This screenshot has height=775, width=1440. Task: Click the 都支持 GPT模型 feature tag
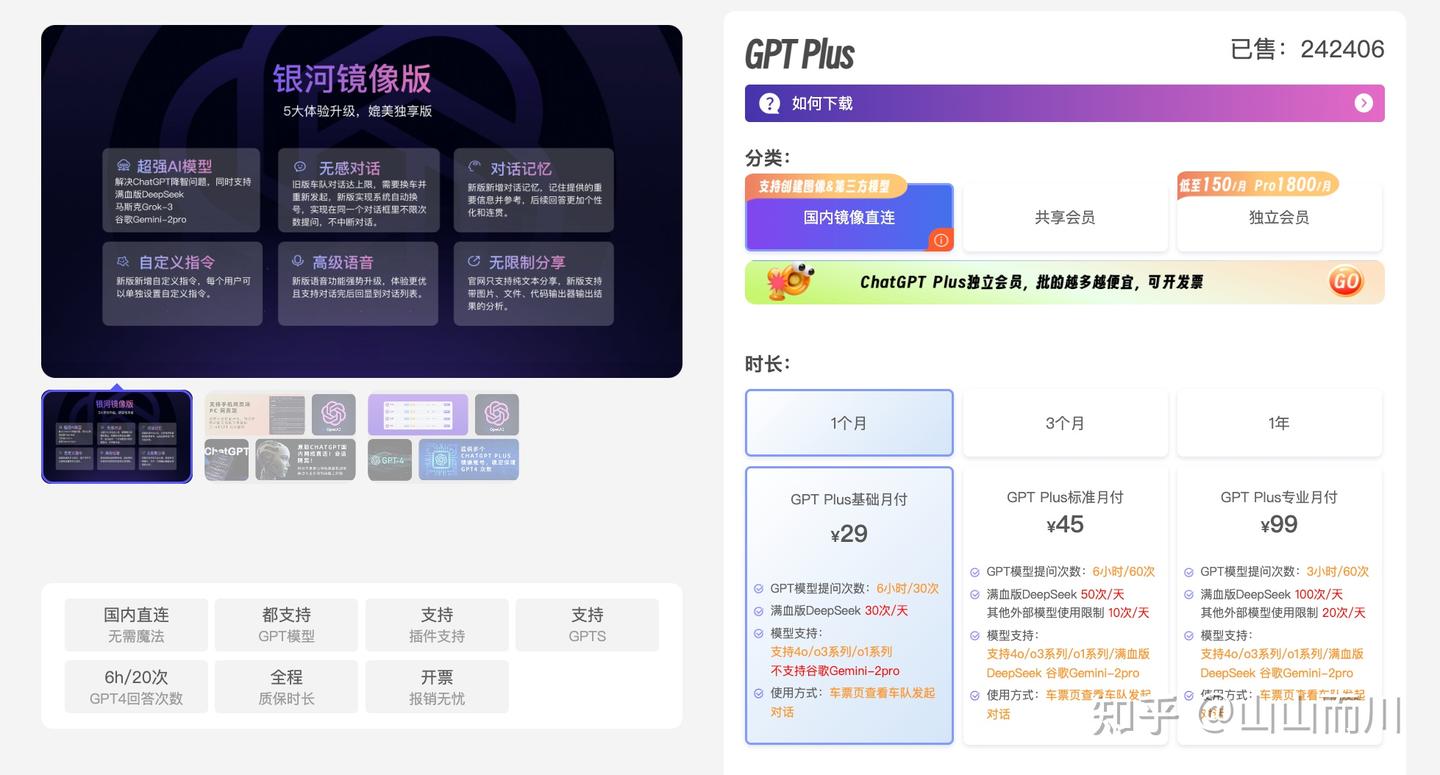[x=286, y=624]
